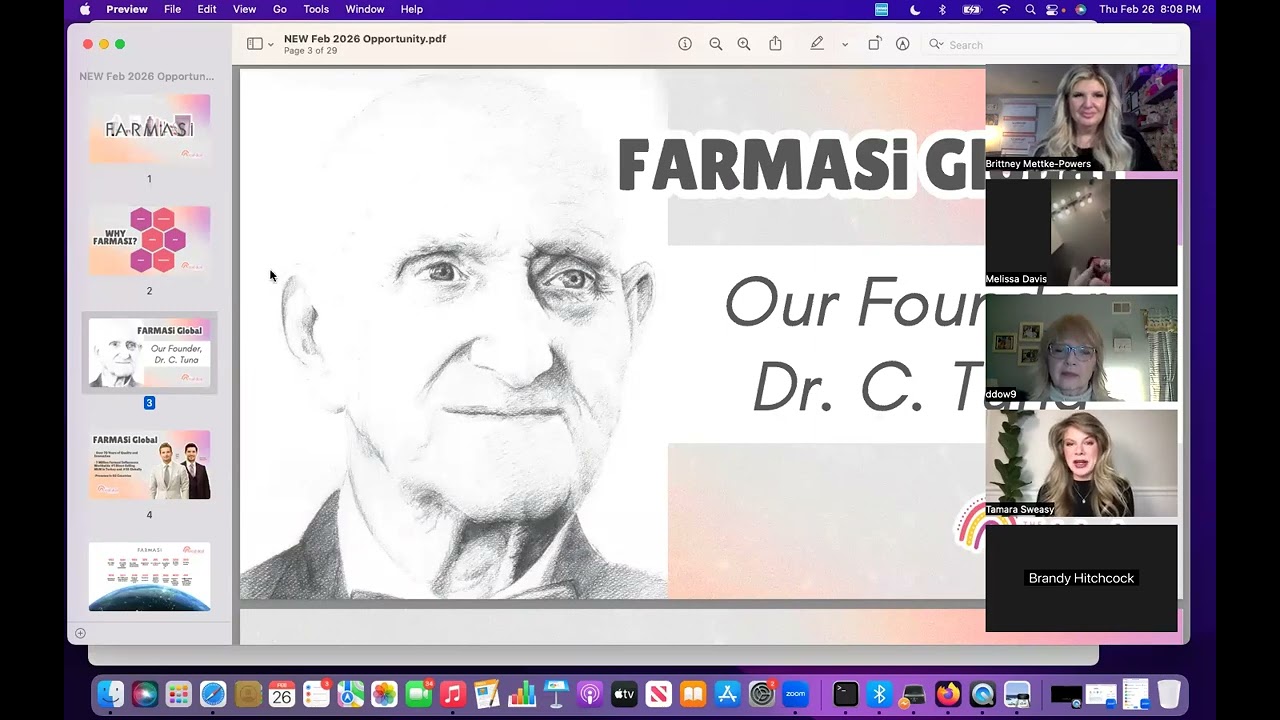Open the View menu
This screenshot has height=720, width=1280.
[244, 9]
